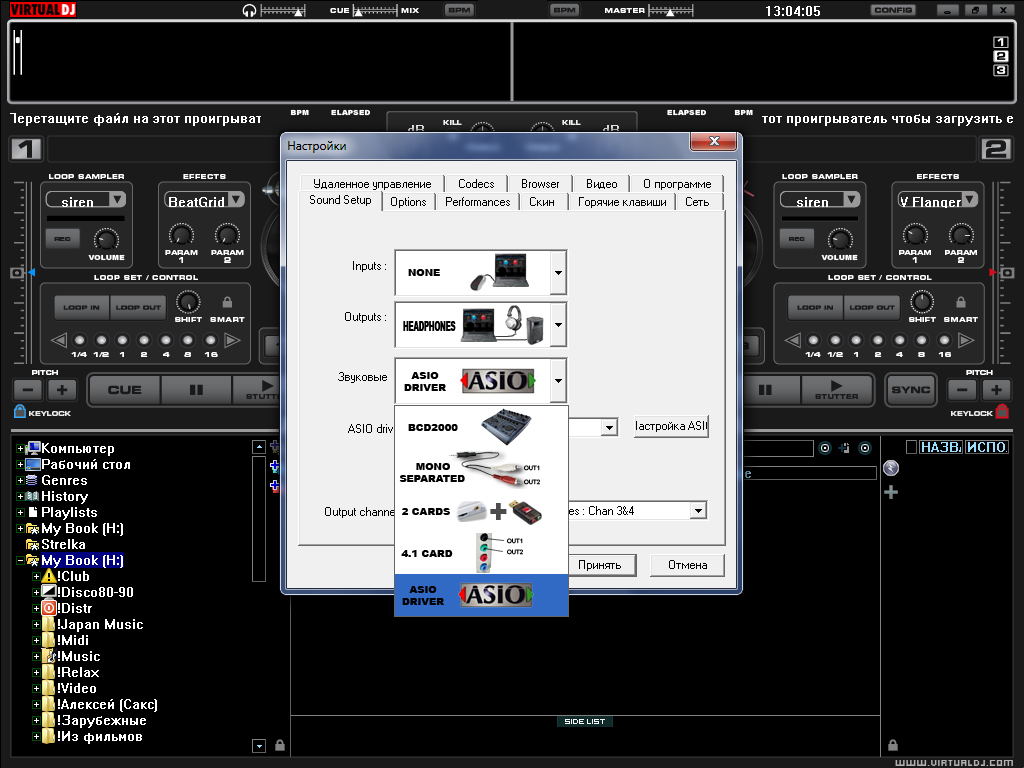Image resolution: width=1024 pixels, height=768 pixels.
Task: Open the Performances settings tab
Action: [477, 201]
